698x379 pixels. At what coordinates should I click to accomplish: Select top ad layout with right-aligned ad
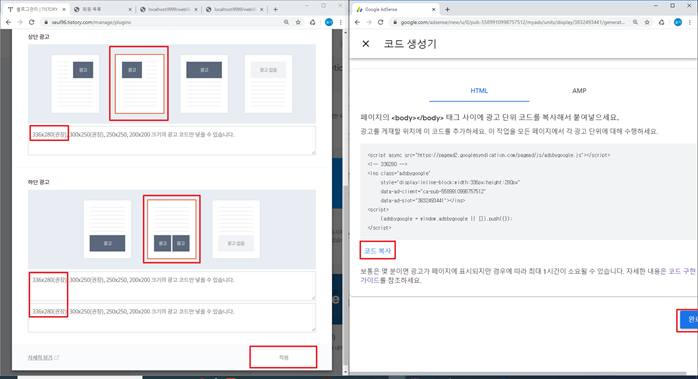point(75,84)
